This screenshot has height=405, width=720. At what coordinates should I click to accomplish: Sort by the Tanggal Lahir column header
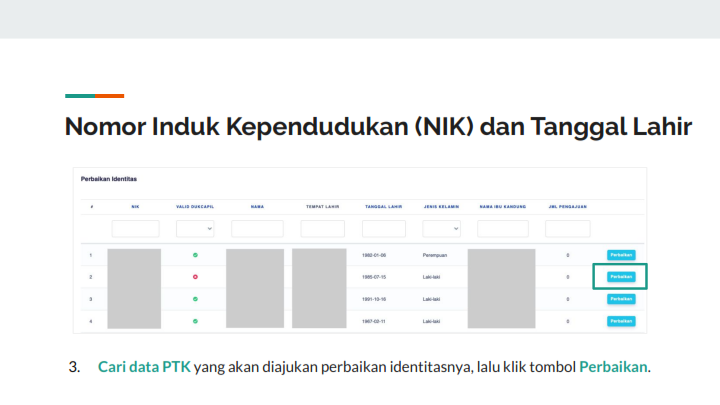click(x=383, y=207)
